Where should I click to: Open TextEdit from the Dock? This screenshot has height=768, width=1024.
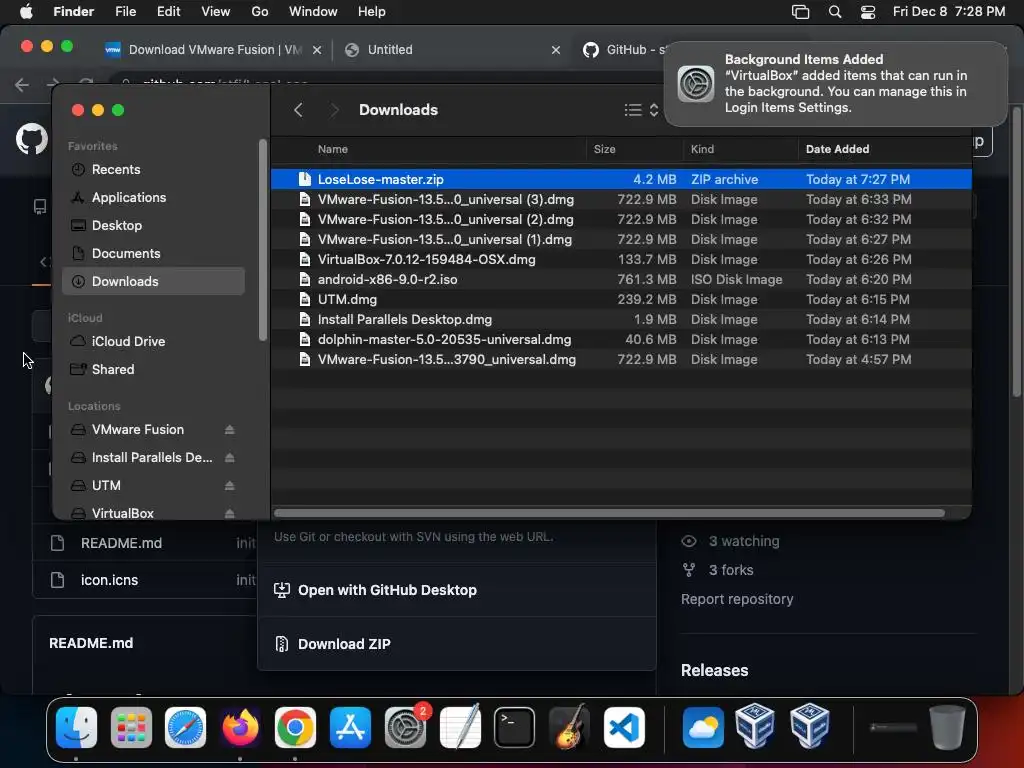[x=460, y=727]
